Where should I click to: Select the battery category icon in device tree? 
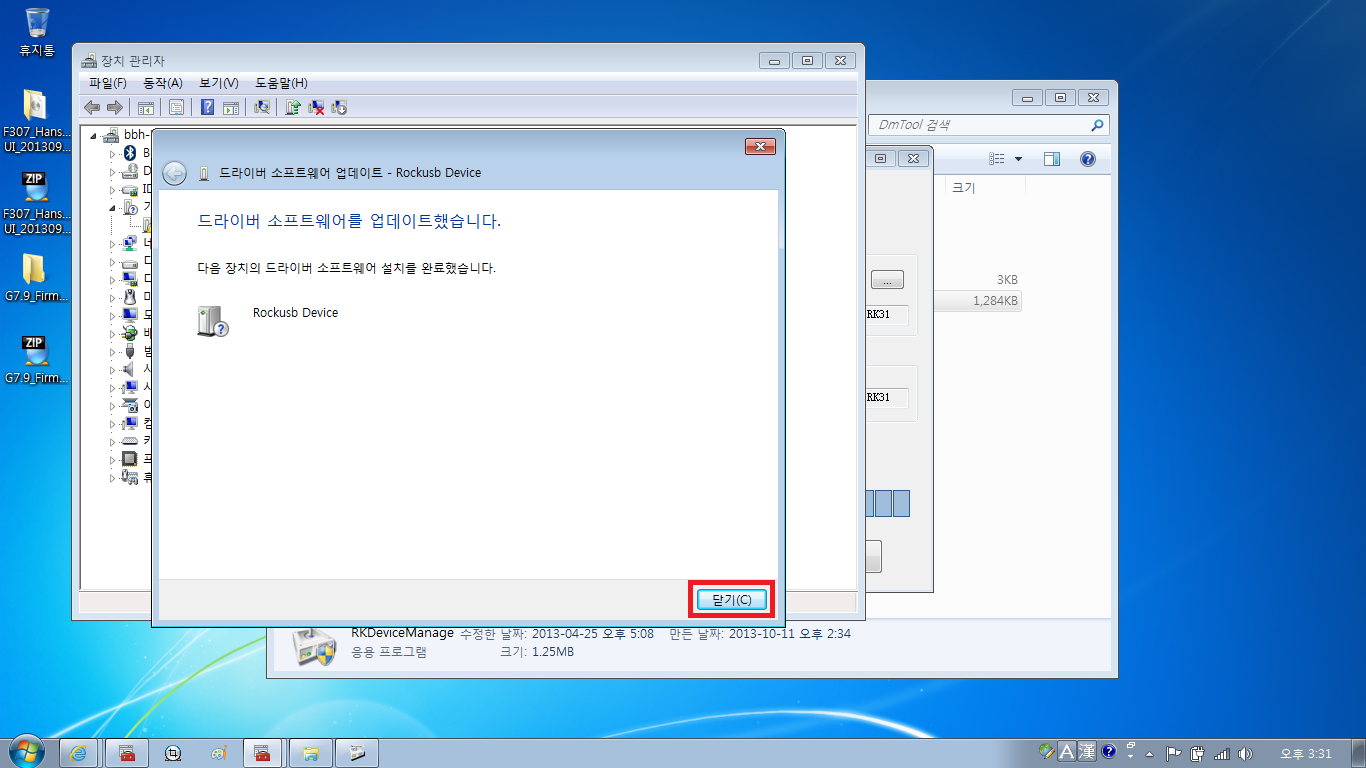pos(129,333)
